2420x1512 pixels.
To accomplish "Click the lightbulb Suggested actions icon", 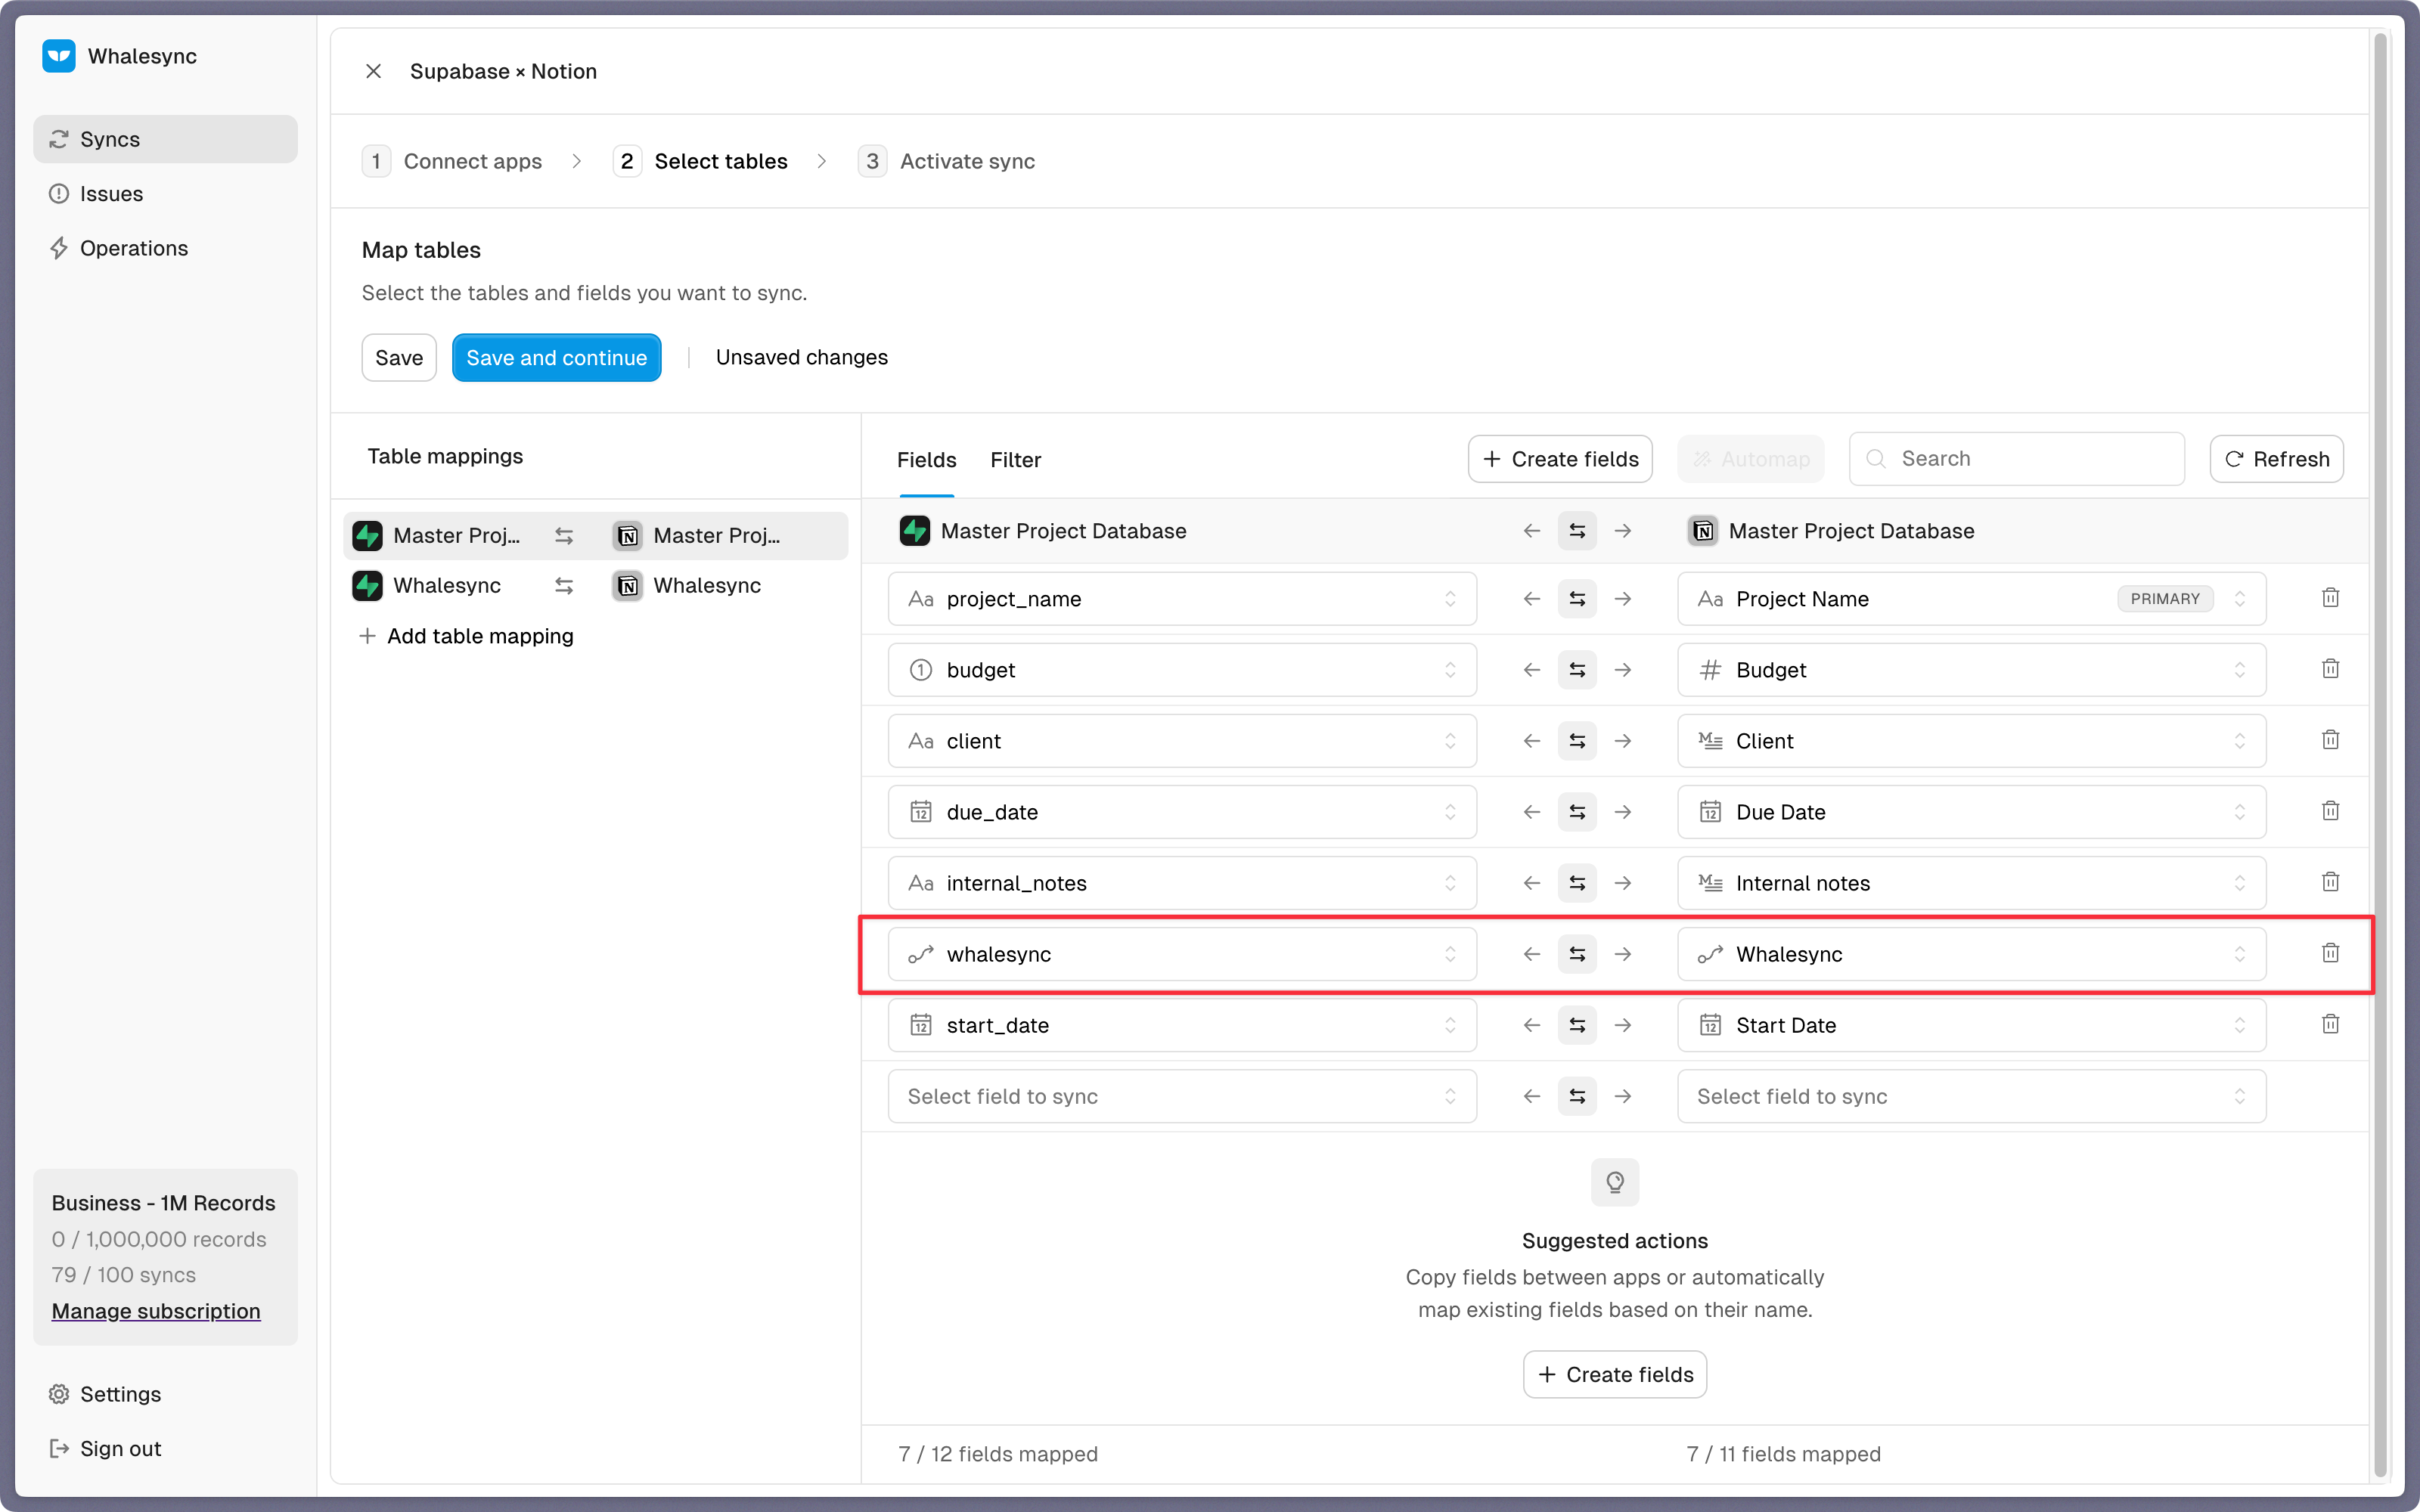I will click(1614, 1182).
